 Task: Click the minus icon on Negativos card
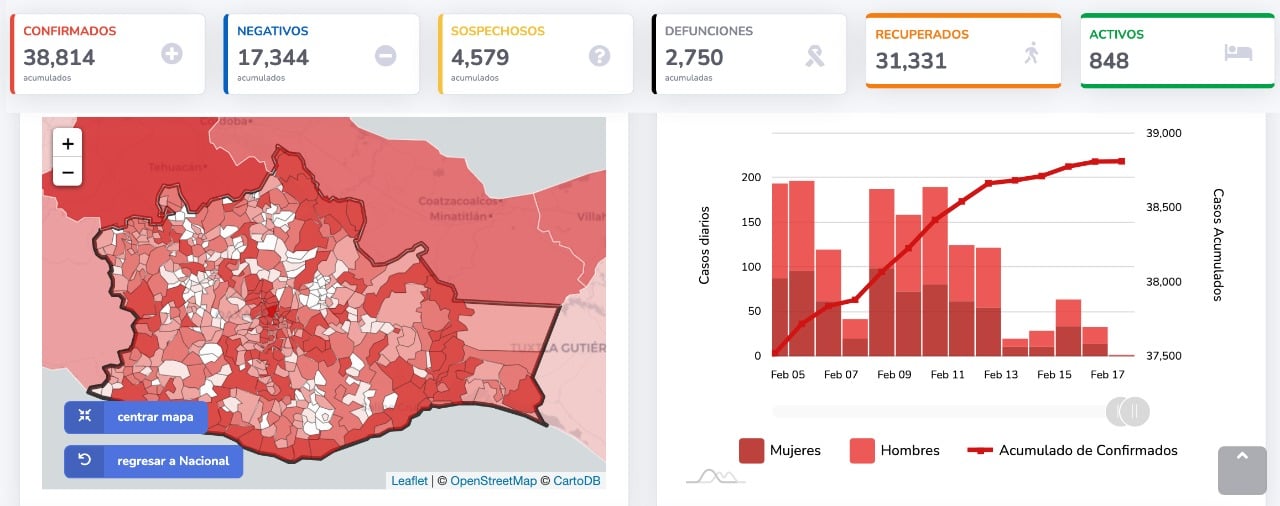coord(386,55)
